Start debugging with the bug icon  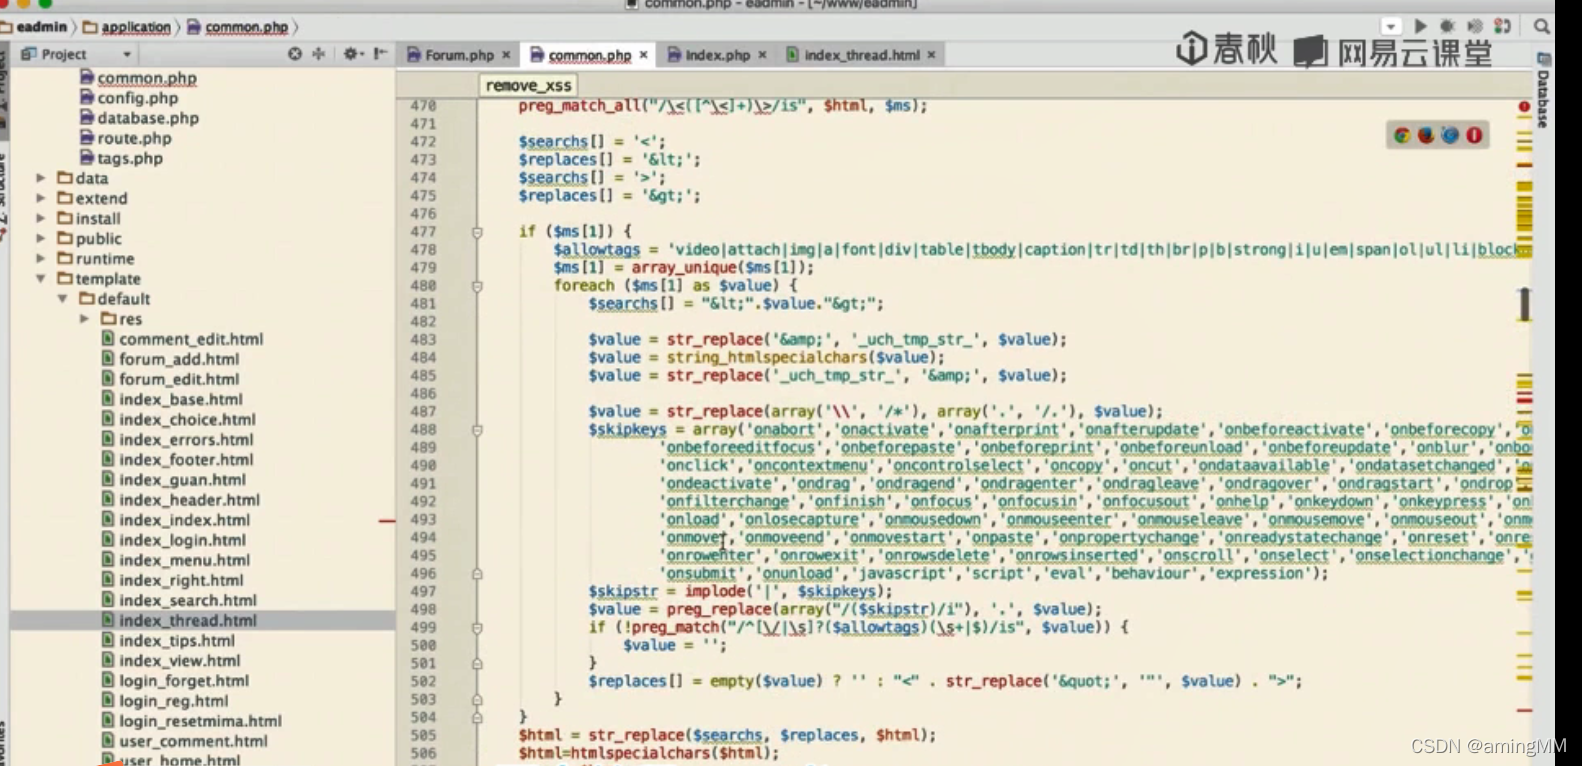click(x=1447, y=26)
